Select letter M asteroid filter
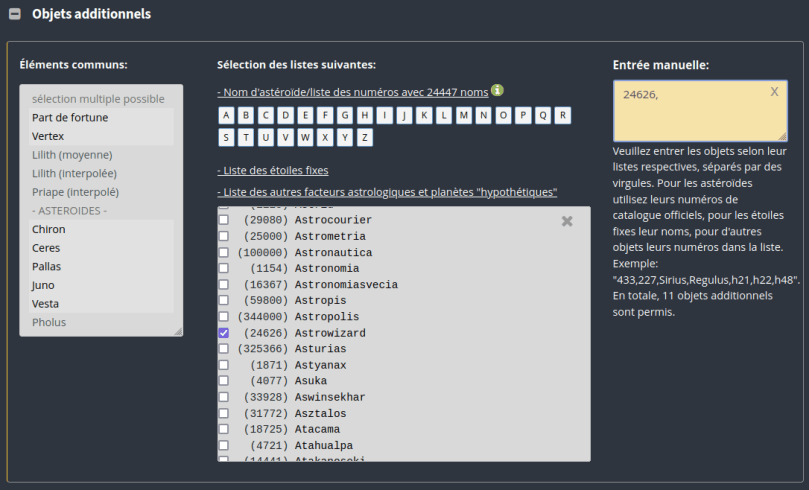Screen dimensions: 809x490 464,115
